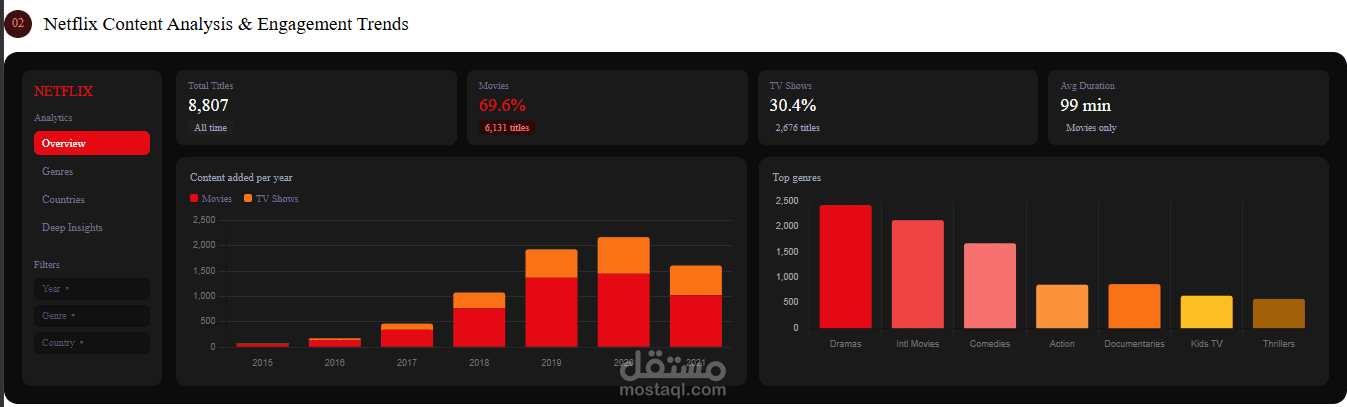Click the Total Titles card value 8,807

pyautogui.click(x=208, y=105)
